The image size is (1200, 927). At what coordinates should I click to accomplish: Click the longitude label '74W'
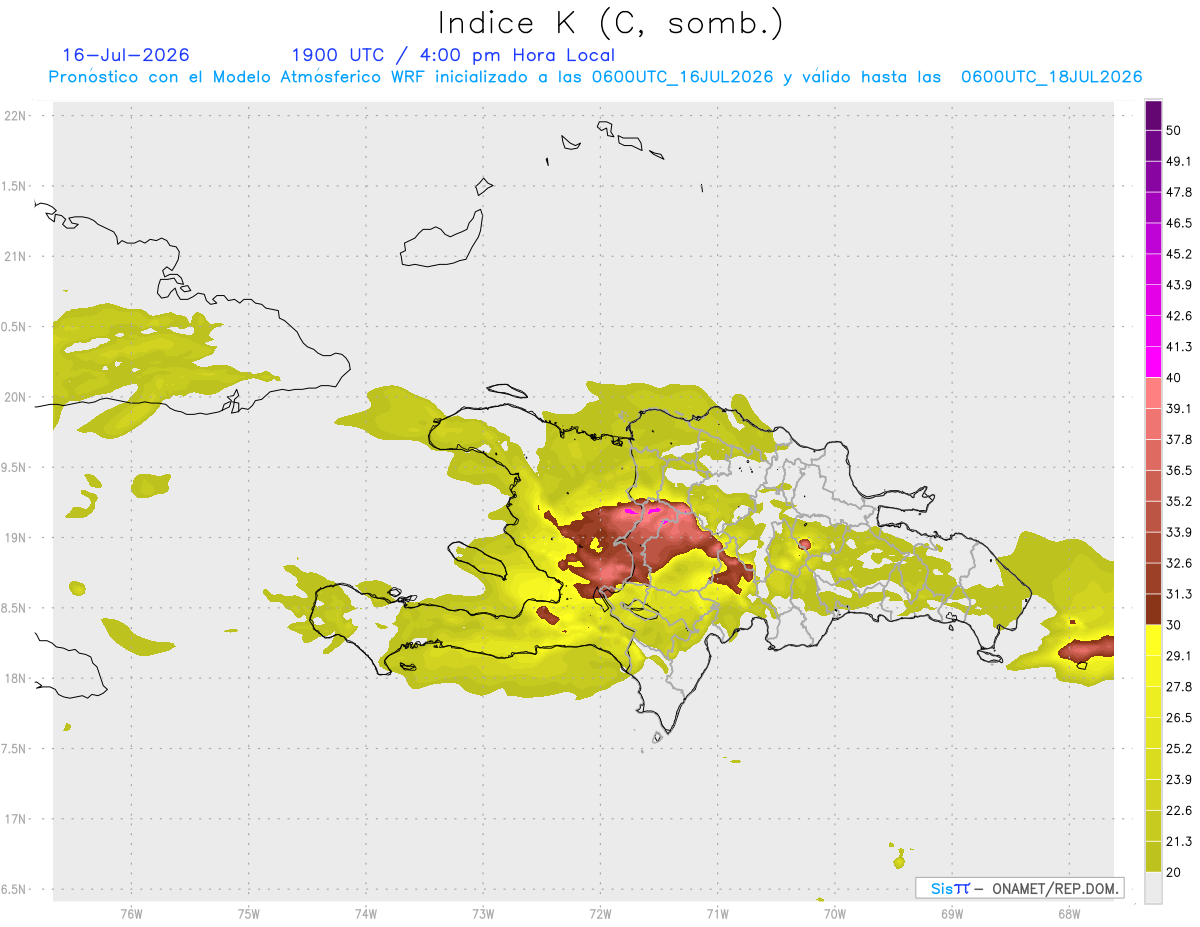point(366,913)
